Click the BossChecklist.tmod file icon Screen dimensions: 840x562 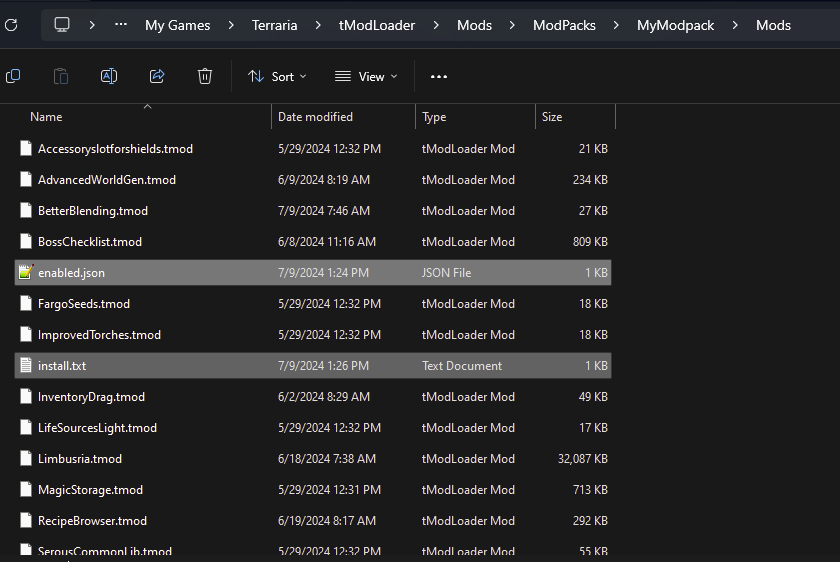tap(26, 242)
